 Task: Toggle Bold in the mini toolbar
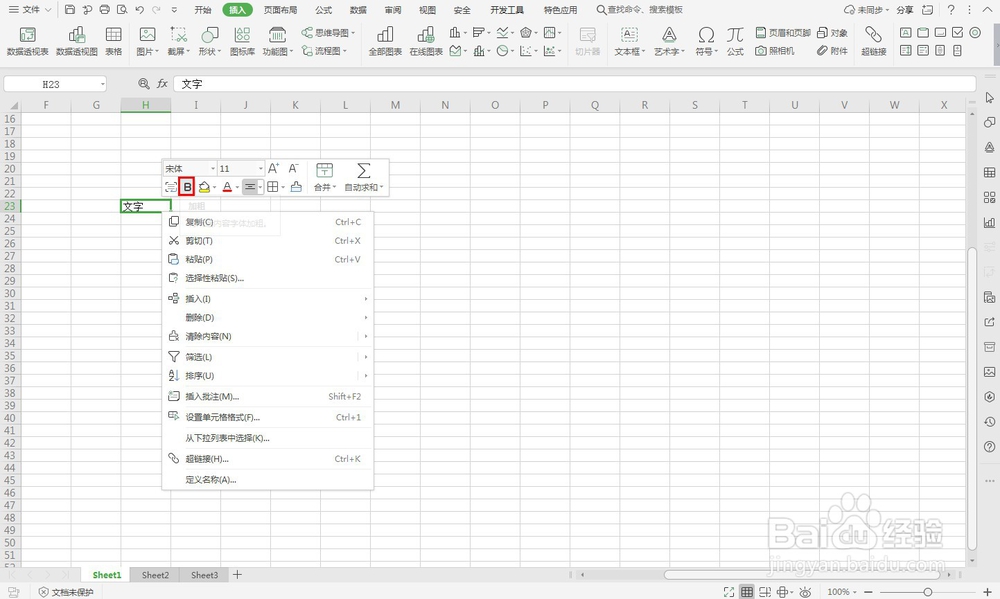tap(187, 187)
